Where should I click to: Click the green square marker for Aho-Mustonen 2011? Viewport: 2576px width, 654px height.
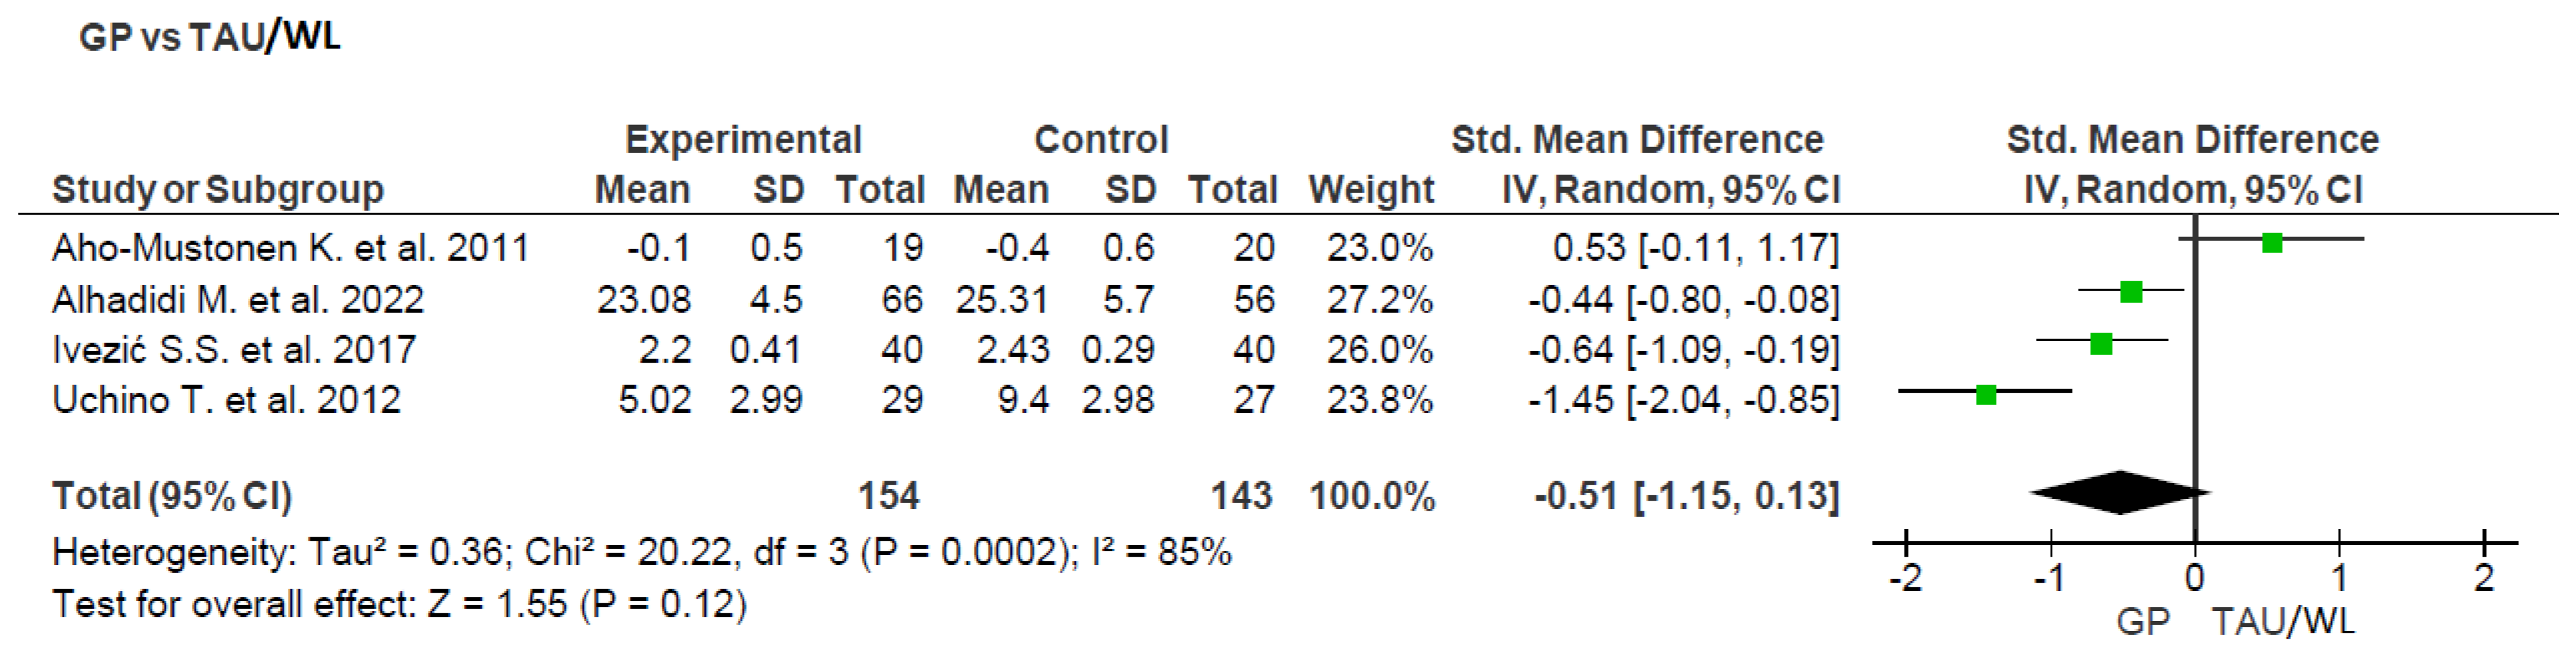pyautogui.click(x=2272, y=242)
